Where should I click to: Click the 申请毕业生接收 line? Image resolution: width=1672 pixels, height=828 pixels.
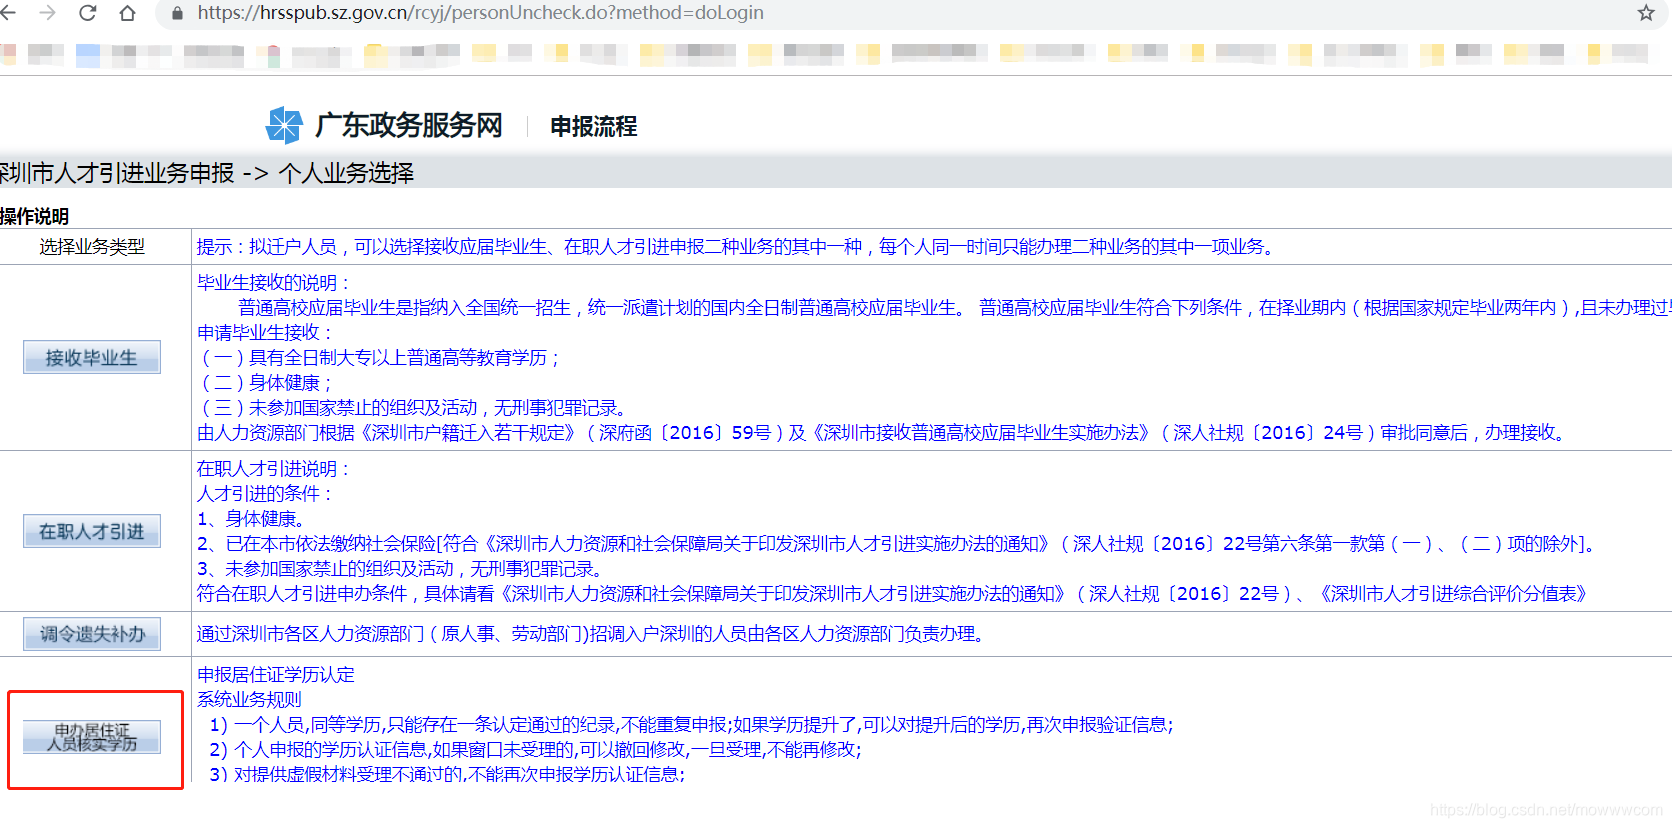coord(265,333)
